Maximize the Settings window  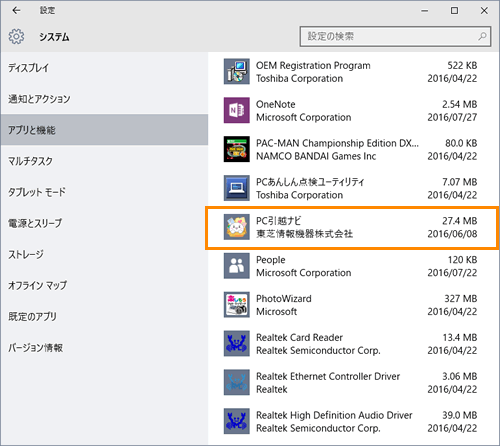pos(454,11)
